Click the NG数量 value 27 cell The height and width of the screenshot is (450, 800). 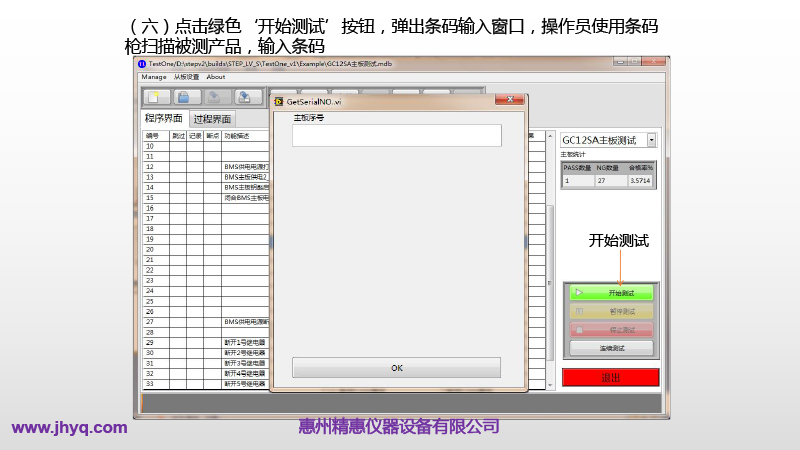[x=611, y=181]
